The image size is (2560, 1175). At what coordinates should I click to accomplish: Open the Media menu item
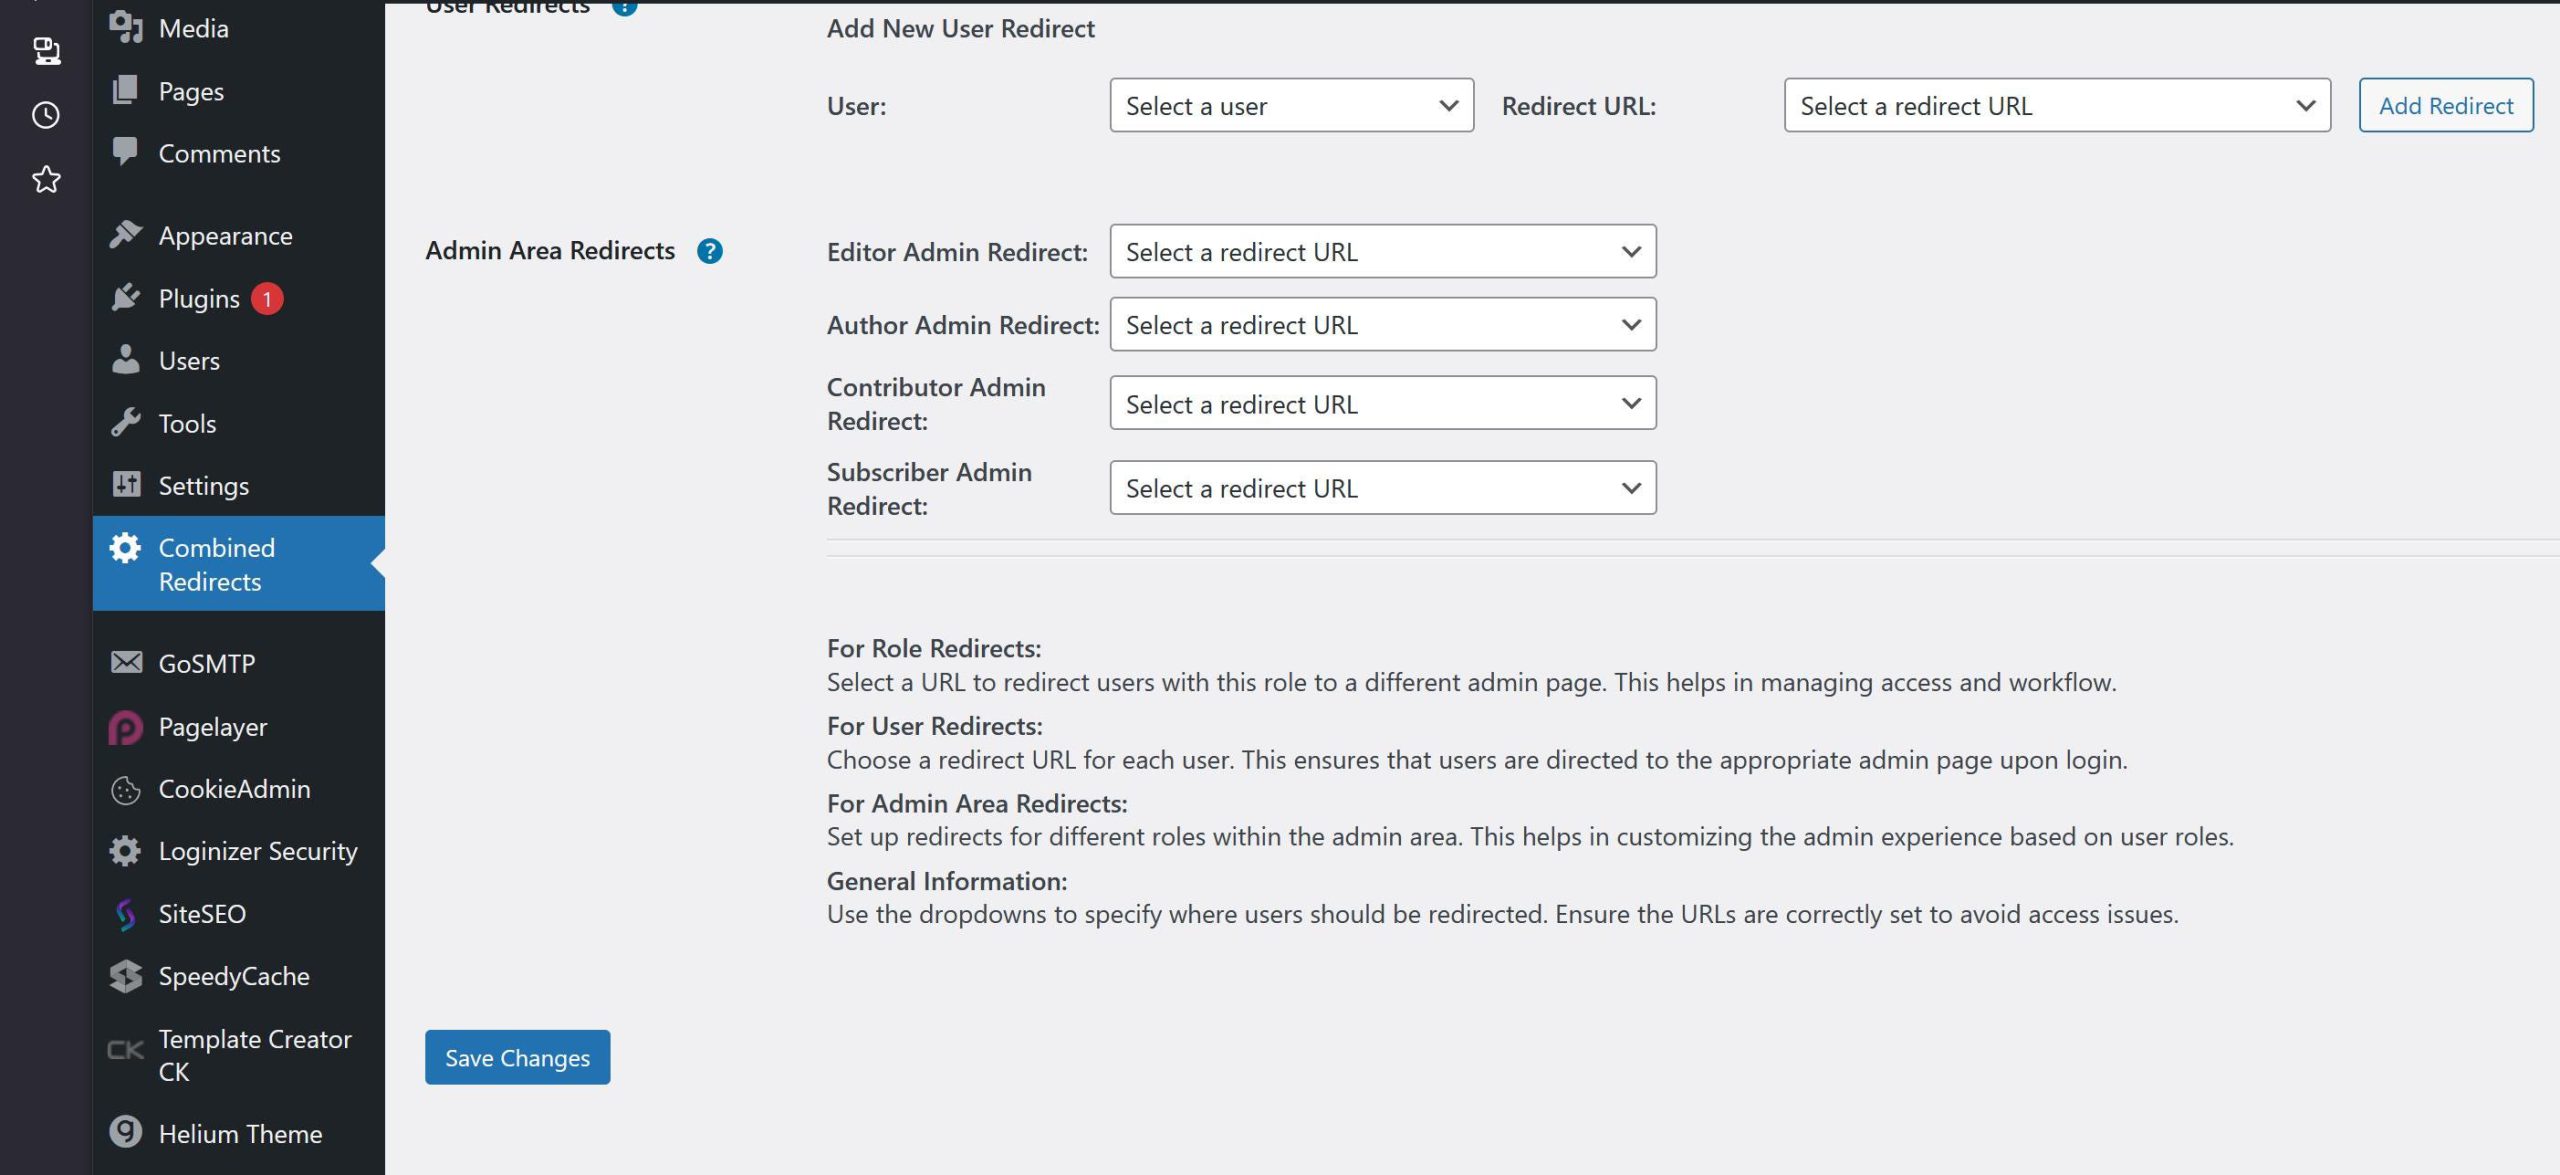tap(239, 28)
